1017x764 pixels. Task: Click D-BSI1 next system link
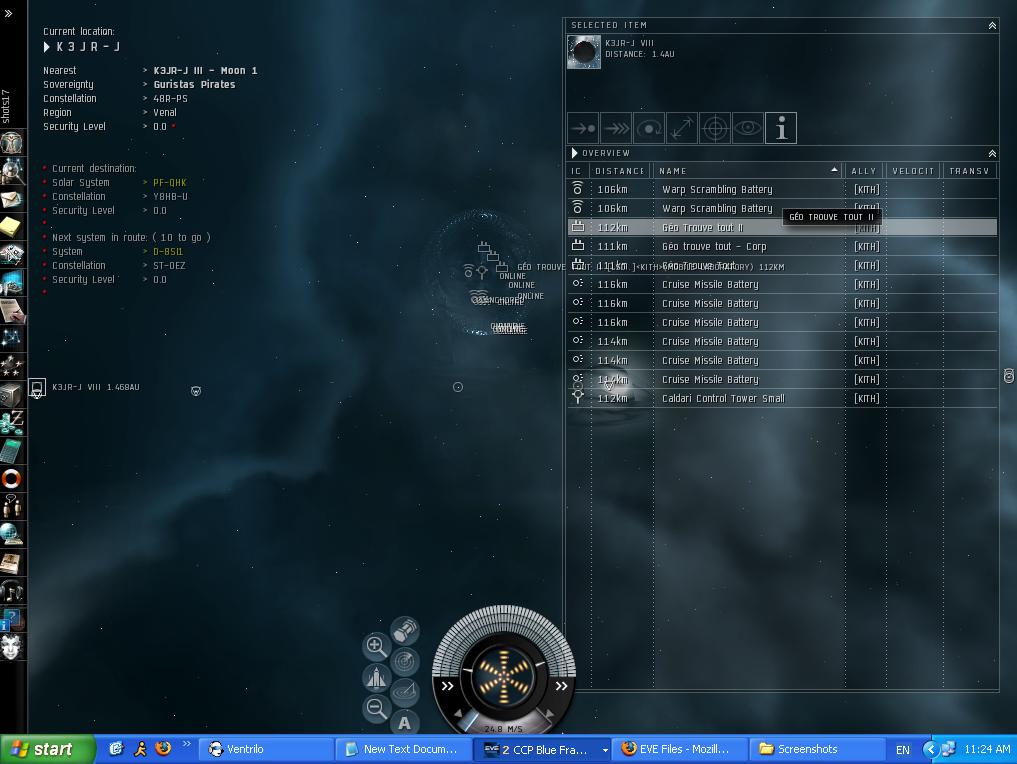(x=167, y=252)
